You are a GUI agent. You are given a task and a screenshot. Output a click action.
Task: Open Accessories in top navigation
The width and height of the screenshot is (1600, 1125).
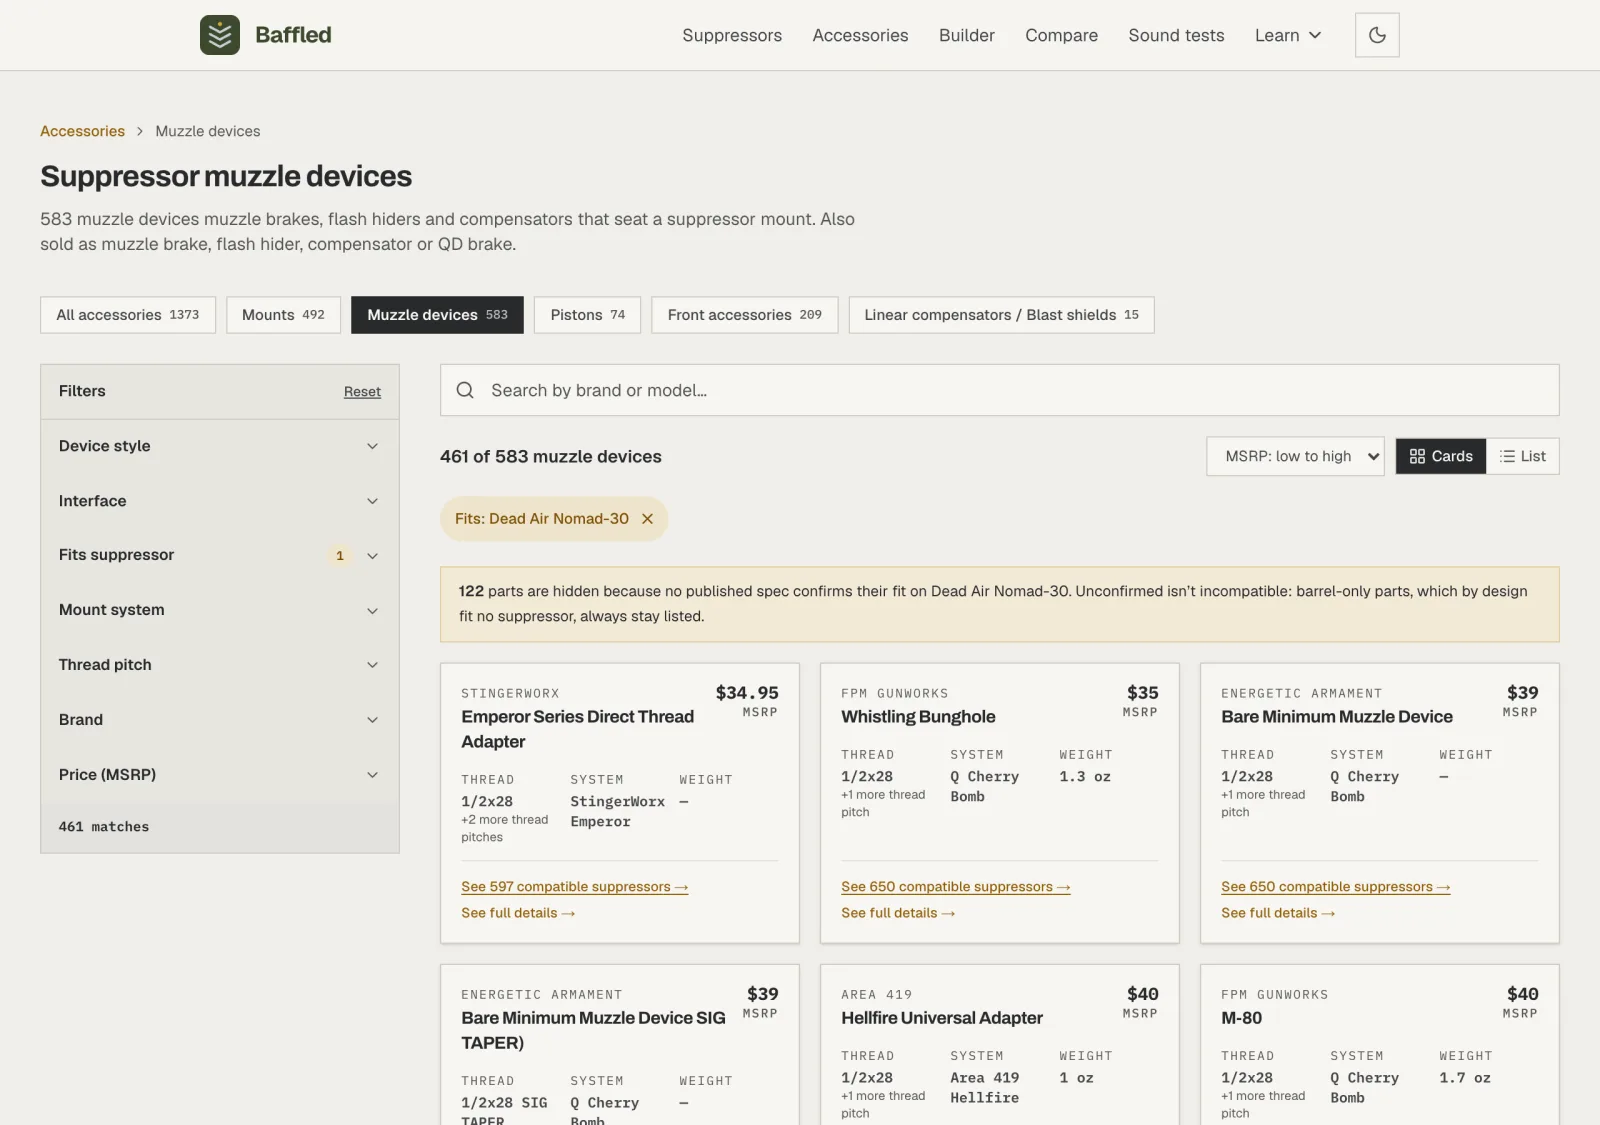860,35
